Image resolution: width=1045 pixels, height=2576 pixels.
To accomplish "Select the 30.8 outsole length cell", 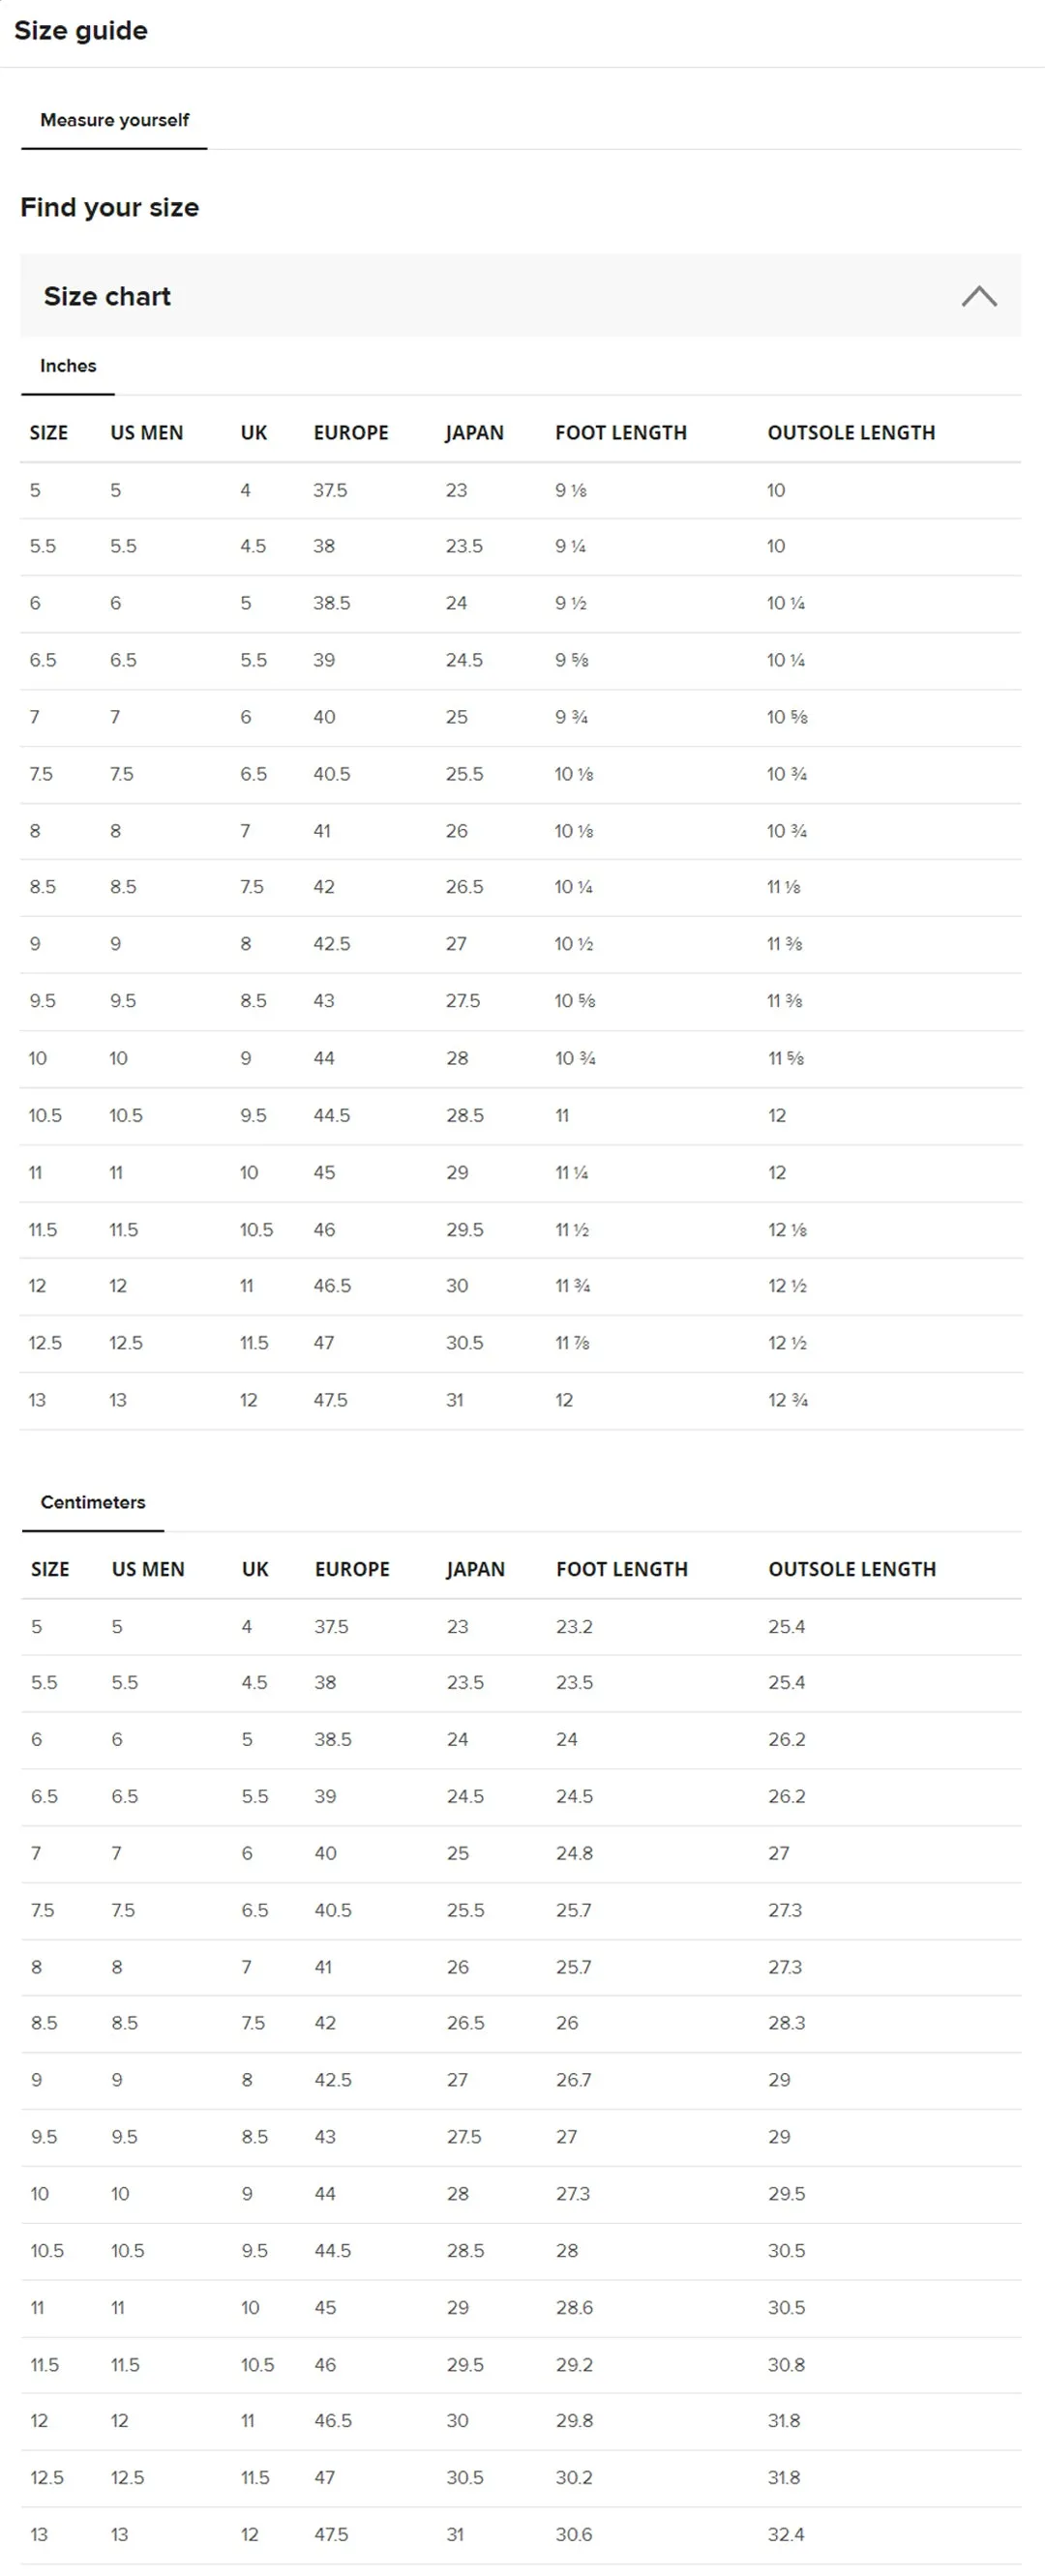I will [x=786, y=2364].
